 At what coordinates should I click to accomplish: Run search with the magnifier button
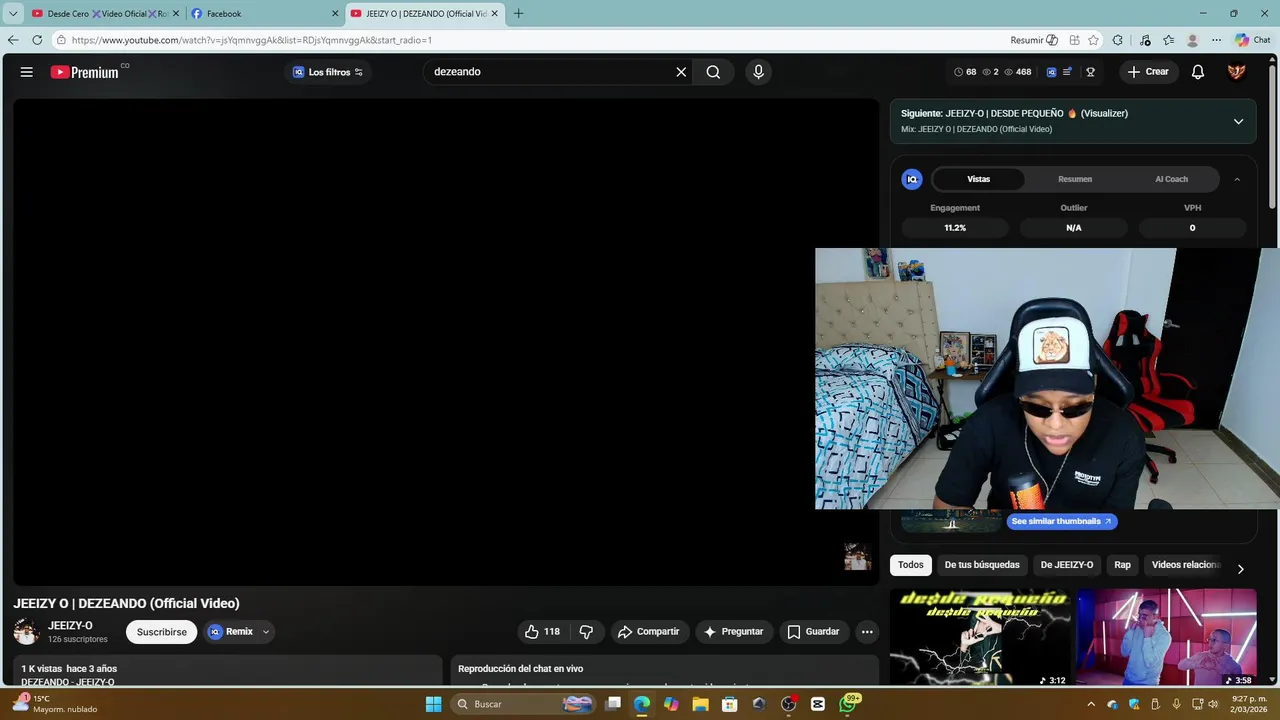[x=713, y=72]
